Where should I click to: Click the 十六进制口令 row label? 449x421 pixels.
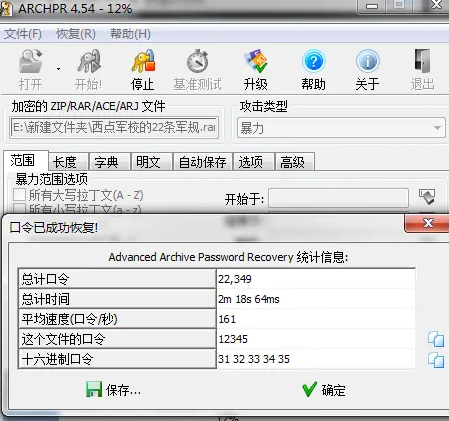pos(117,359)
